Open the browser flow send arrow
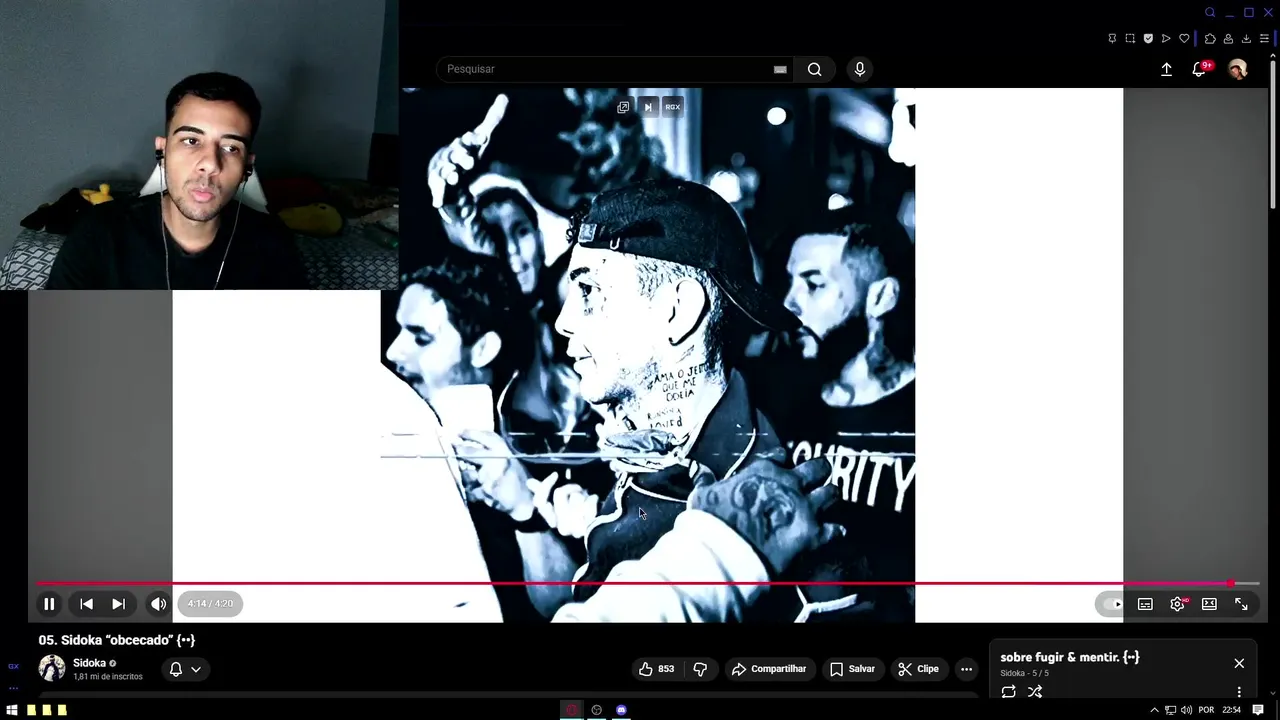This screenshot has height=720, width=1280. [1166, 38]
